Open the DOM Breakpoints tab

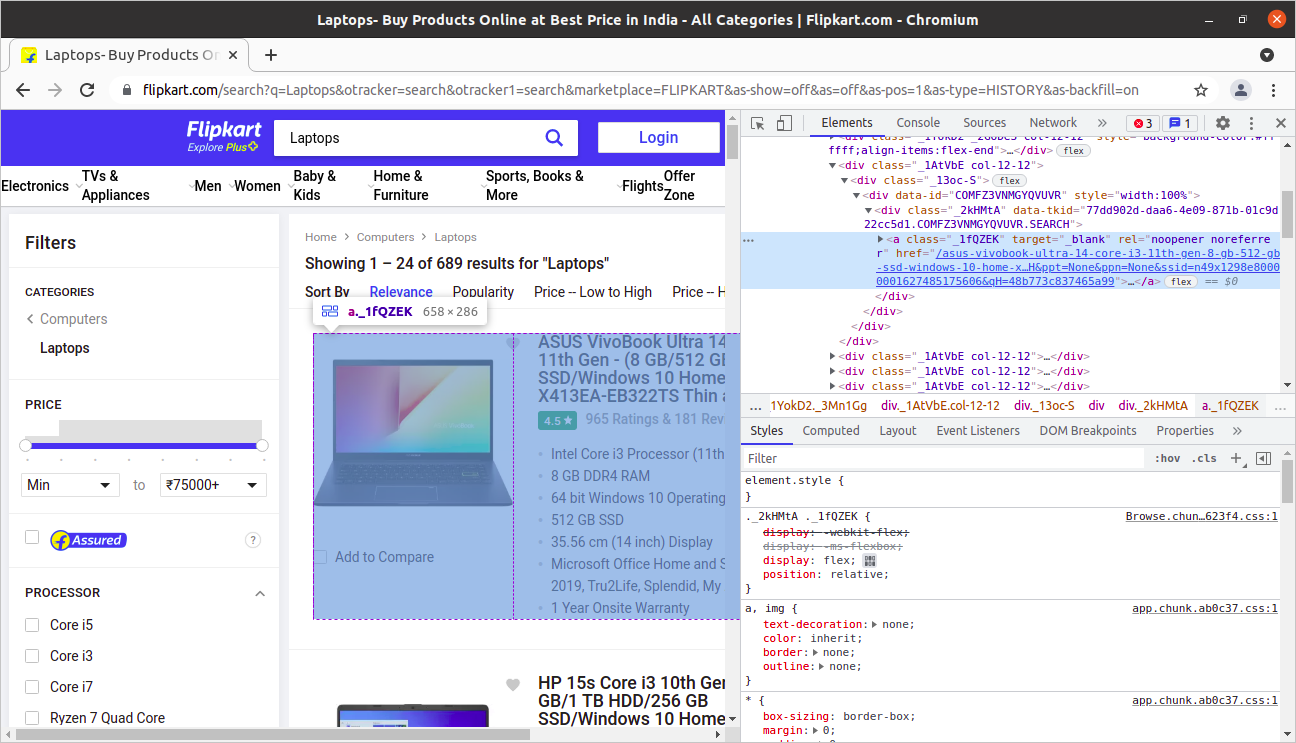tap(1088, 431)
